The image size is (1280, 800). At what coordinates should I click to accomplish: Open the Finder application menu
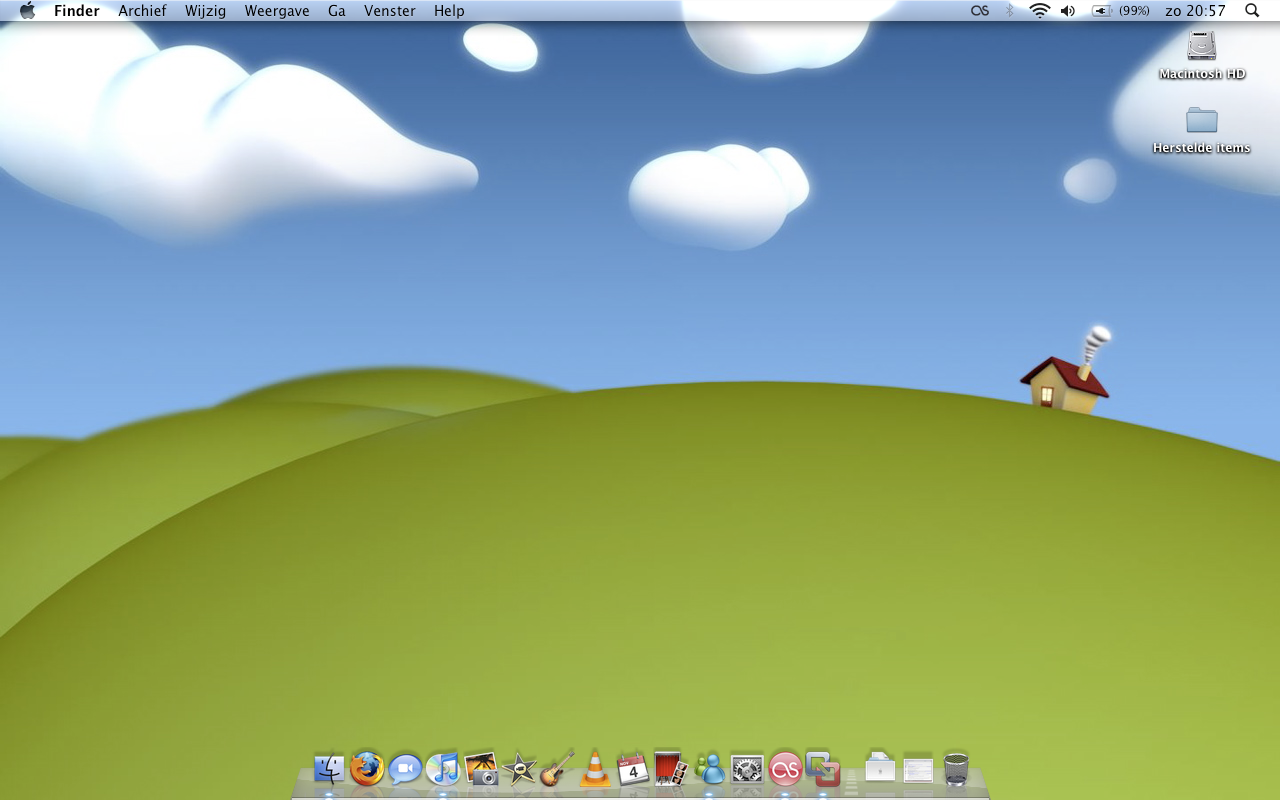(x=77, y=11)
